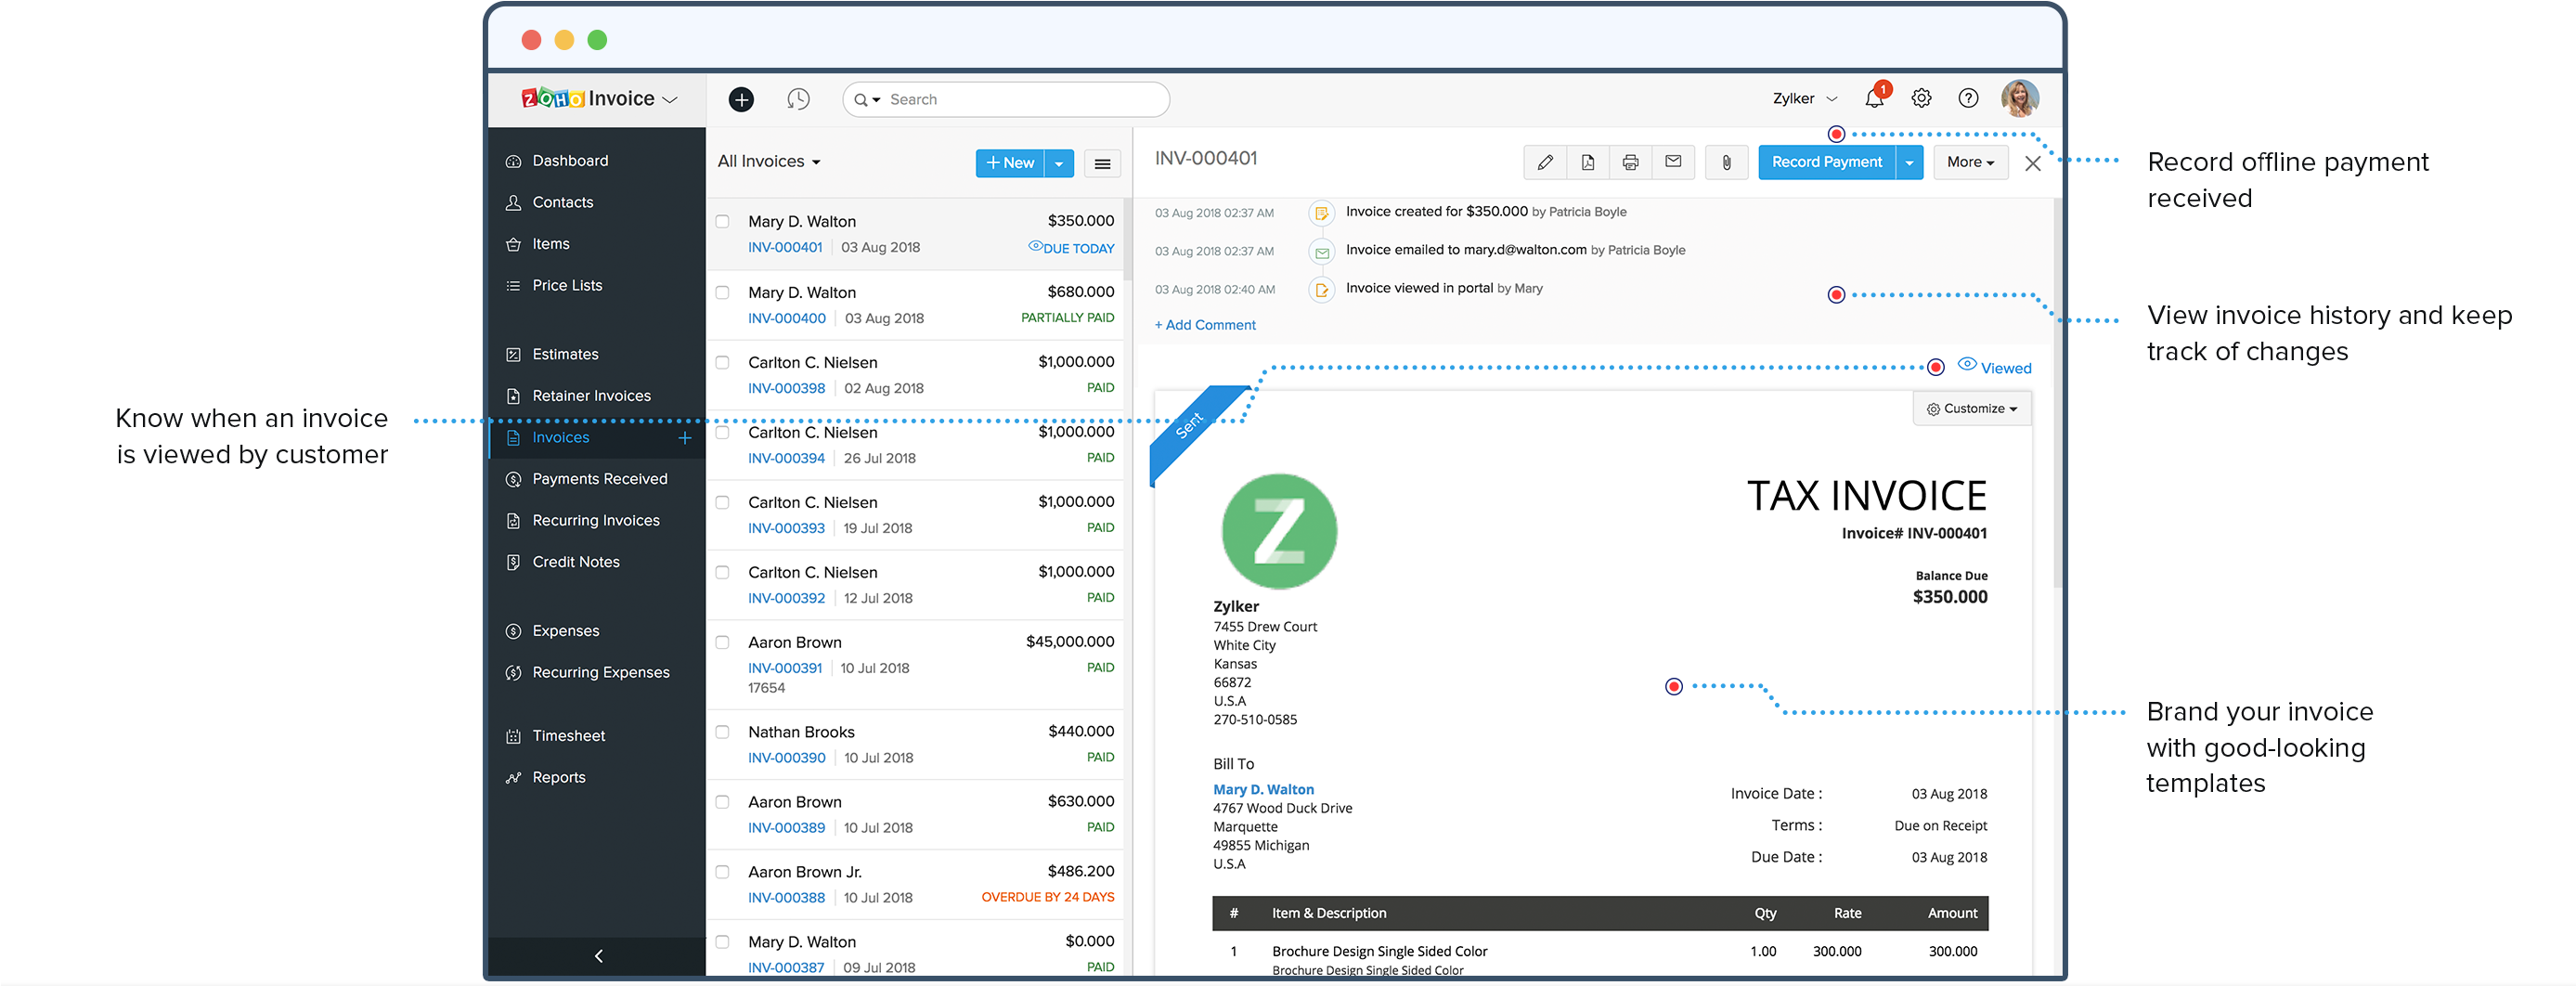Open Reports from the sidebar menu
Viewport: 2576px width, 986px height.
point(558,777)
